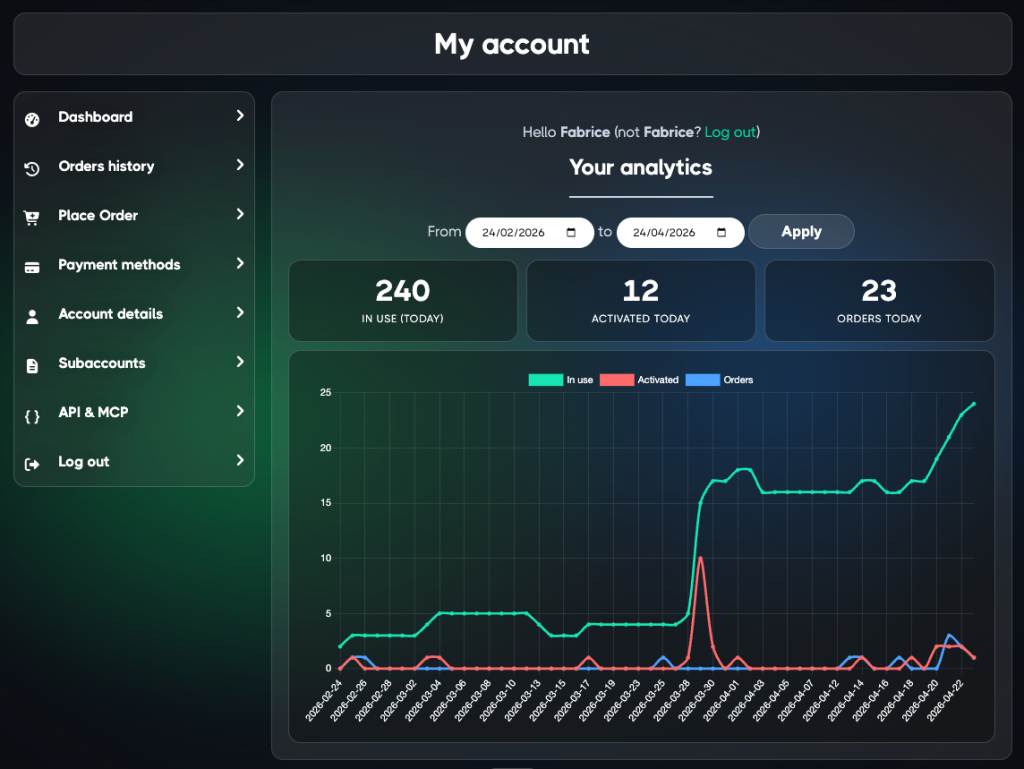Go to Orders history
The height and width of the screenshot is (769, 1024).
click(x=134, y=166)
